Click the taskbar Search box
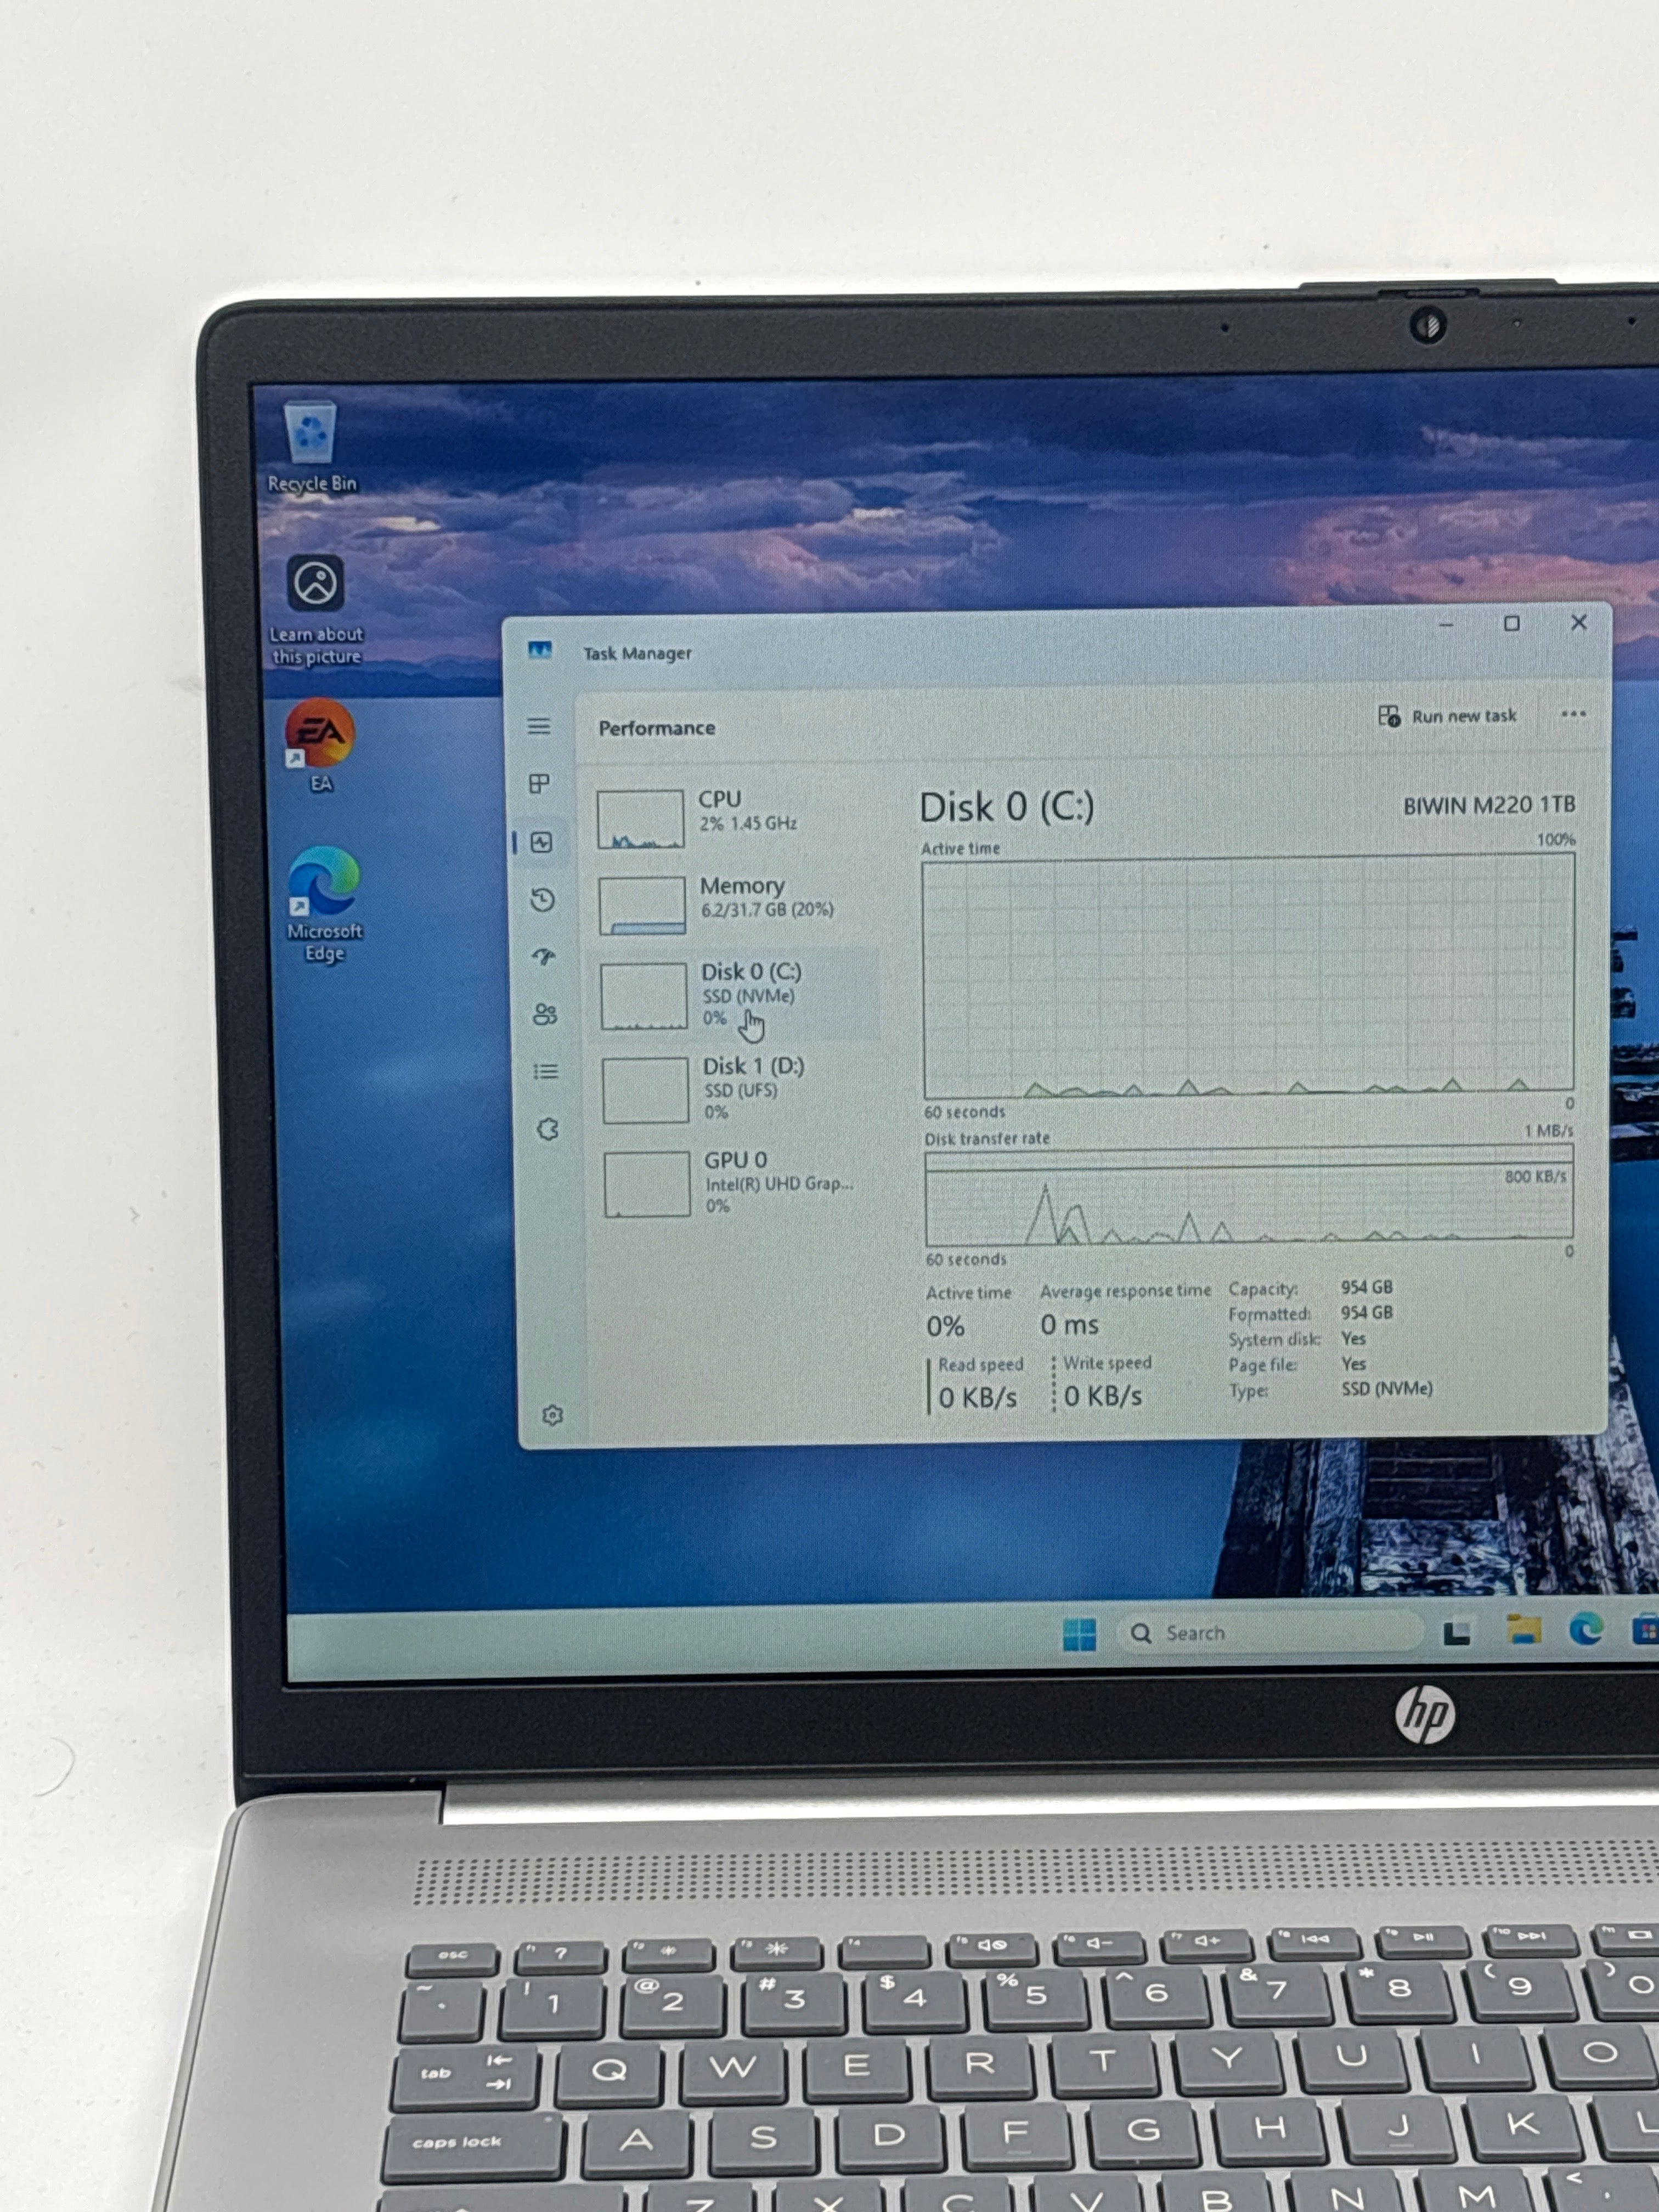The image size is (1659, 2212). (1270, 1633)
